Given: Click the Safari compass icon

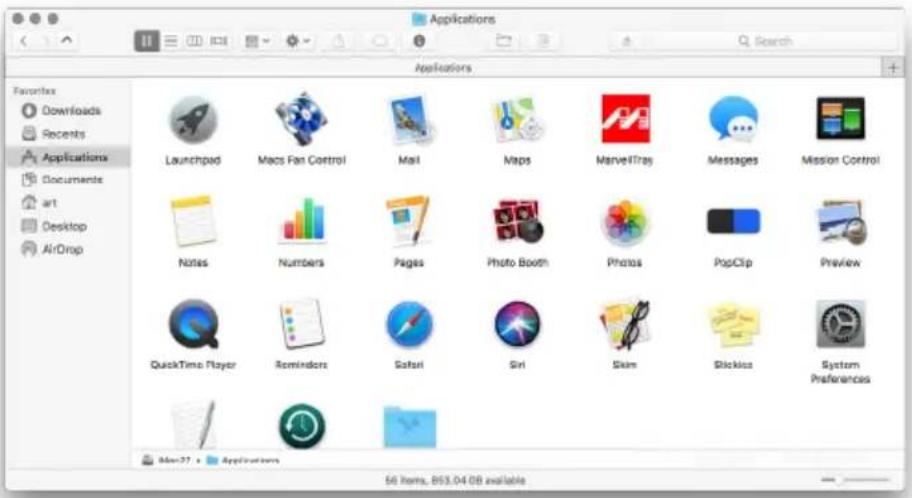Looking at the screenshot, I should click(x=409, y=324).
